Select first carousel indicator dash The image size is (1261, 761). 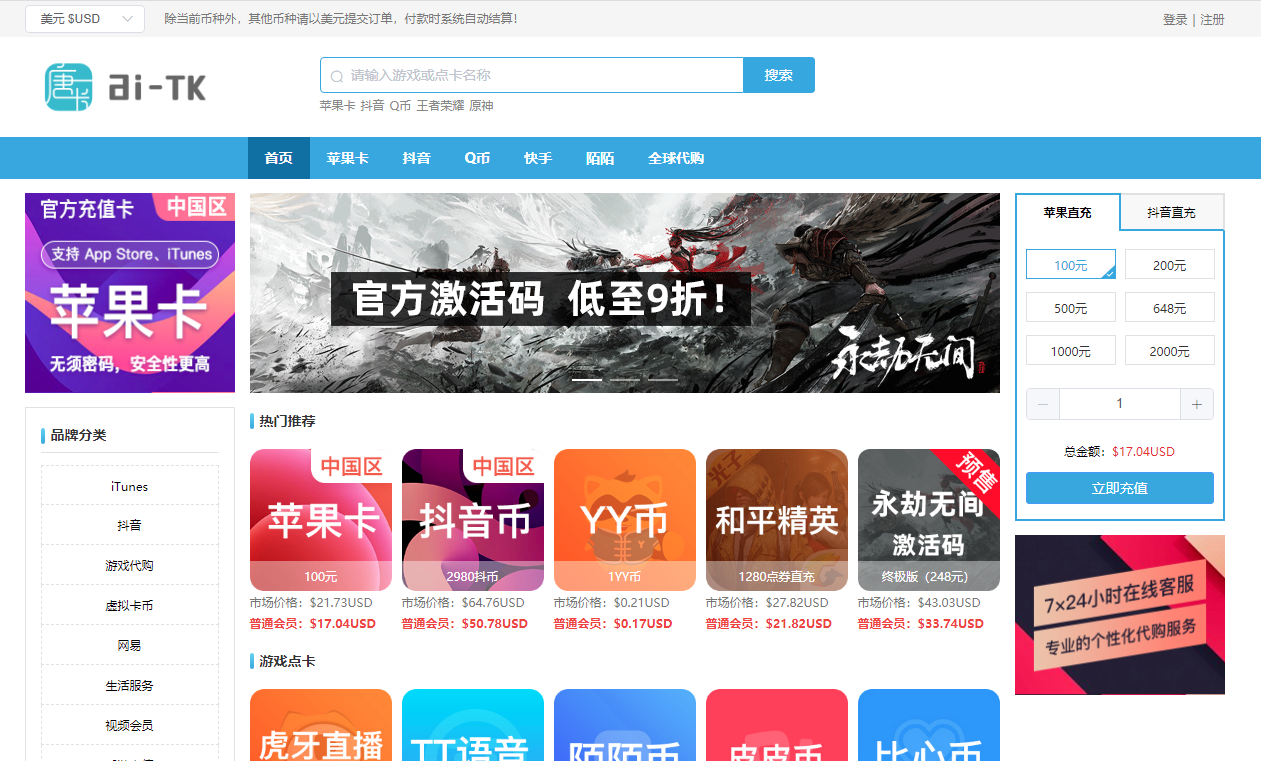coord(587,380)
